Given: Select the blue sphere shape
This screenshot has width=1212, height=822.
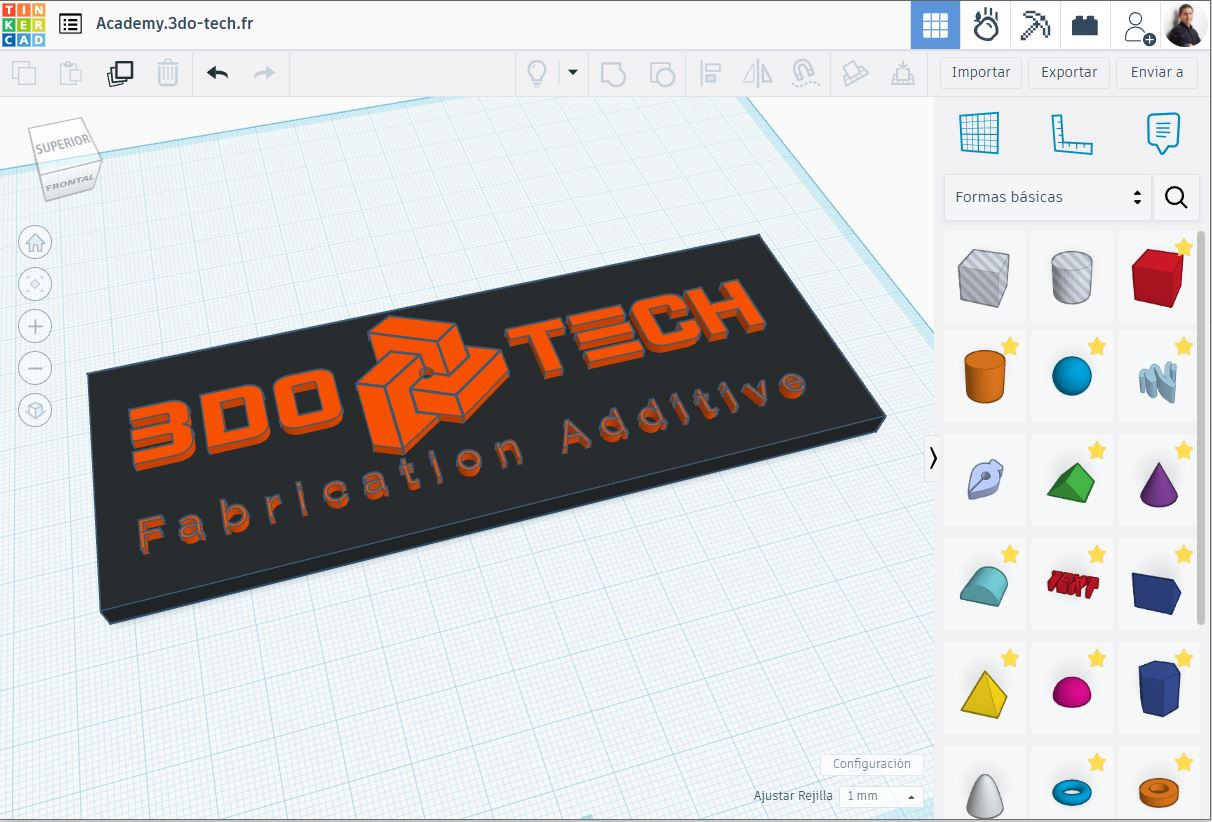Looking at the screenshot, I should (x=1071, y=376).
